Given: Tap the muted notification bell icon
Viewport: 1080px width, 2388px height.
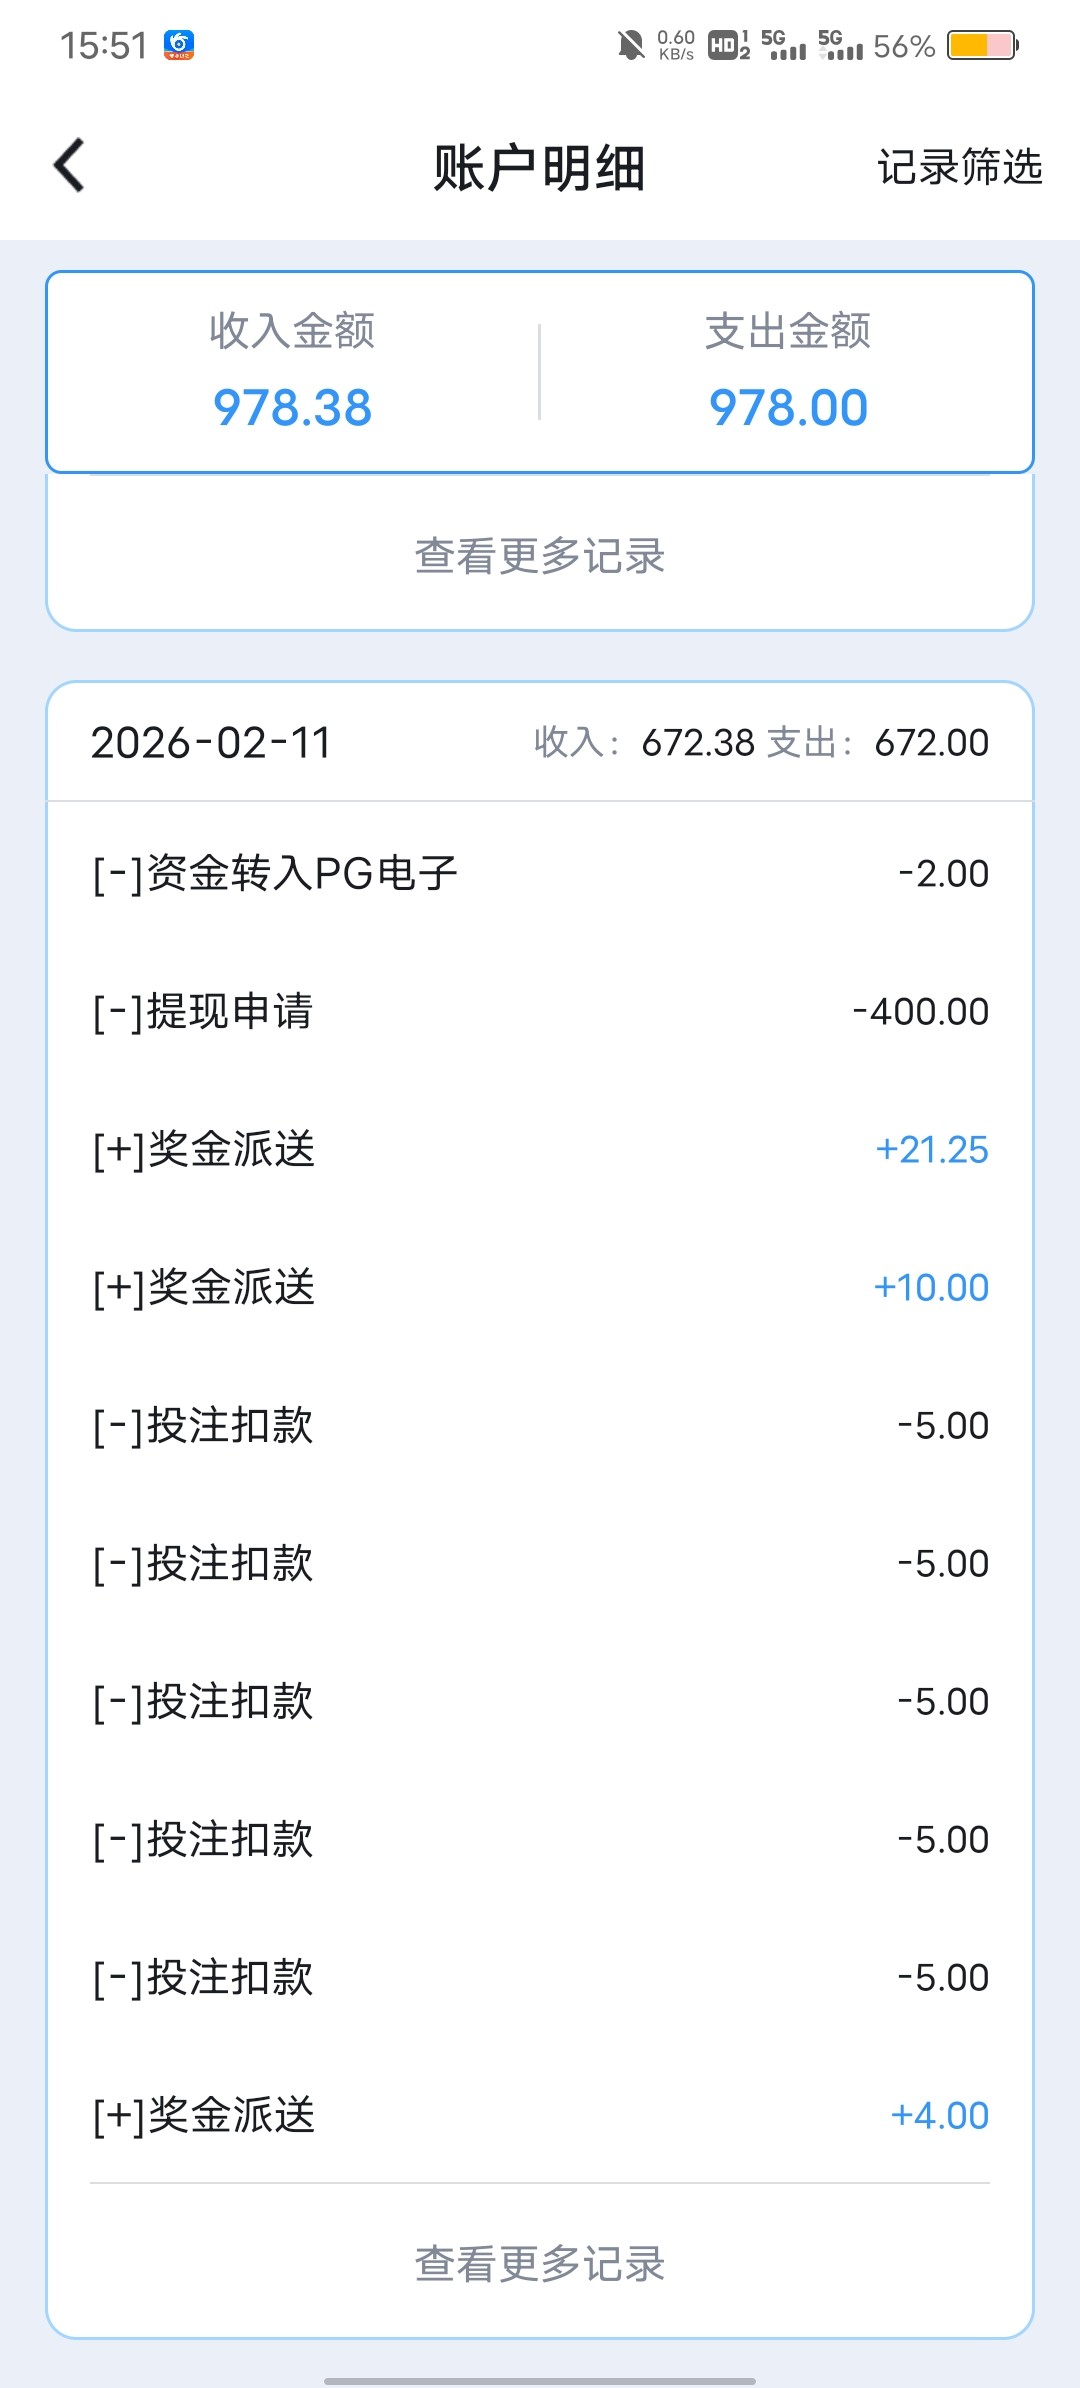Looking at the screenshot, I should [x=630, y=45].
